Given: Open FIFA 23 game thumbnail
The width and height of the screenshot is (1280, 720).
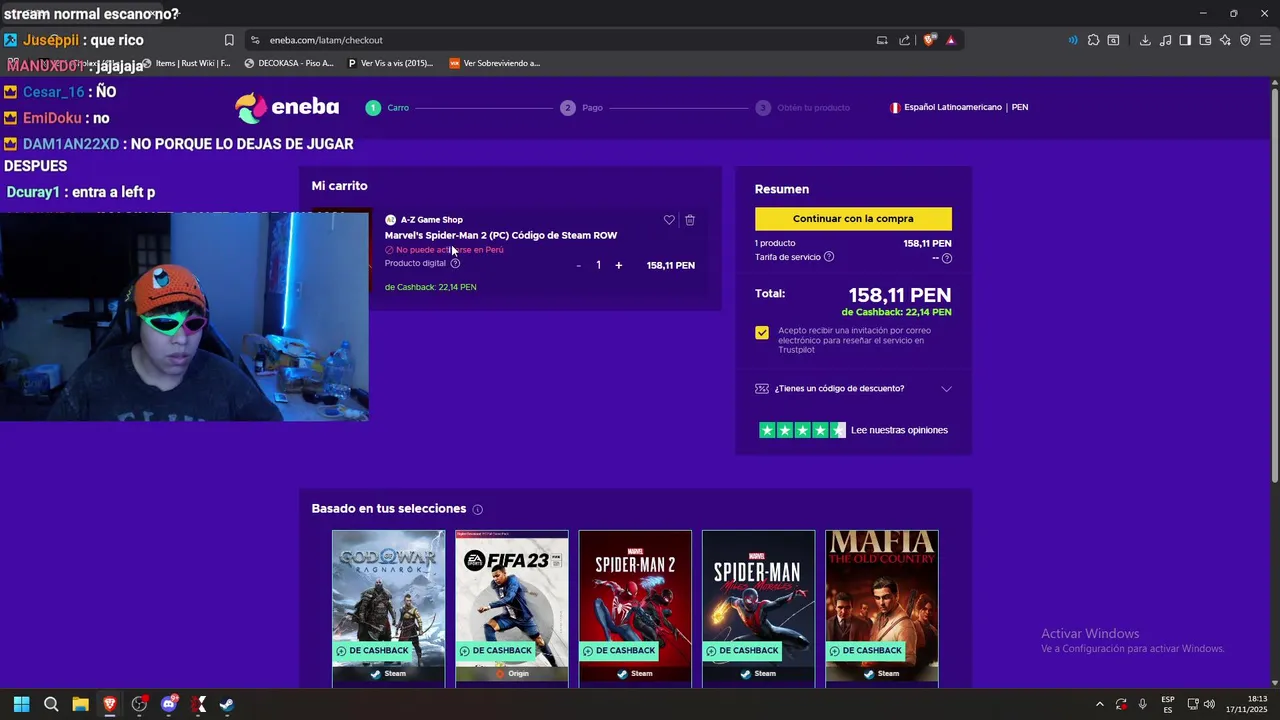Looking at the screenshot, I should tap(512, 608).
